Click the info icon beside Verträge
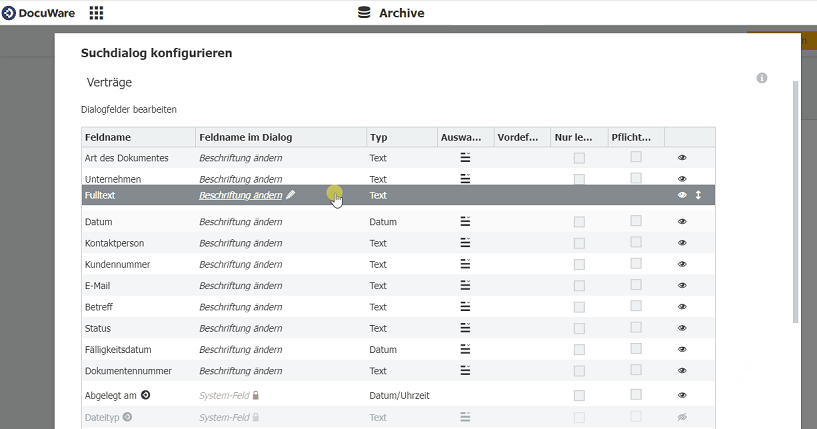Image resolution: width=817 pixels, height=429 pixels. pyautogui.click(x=762, y=78)
